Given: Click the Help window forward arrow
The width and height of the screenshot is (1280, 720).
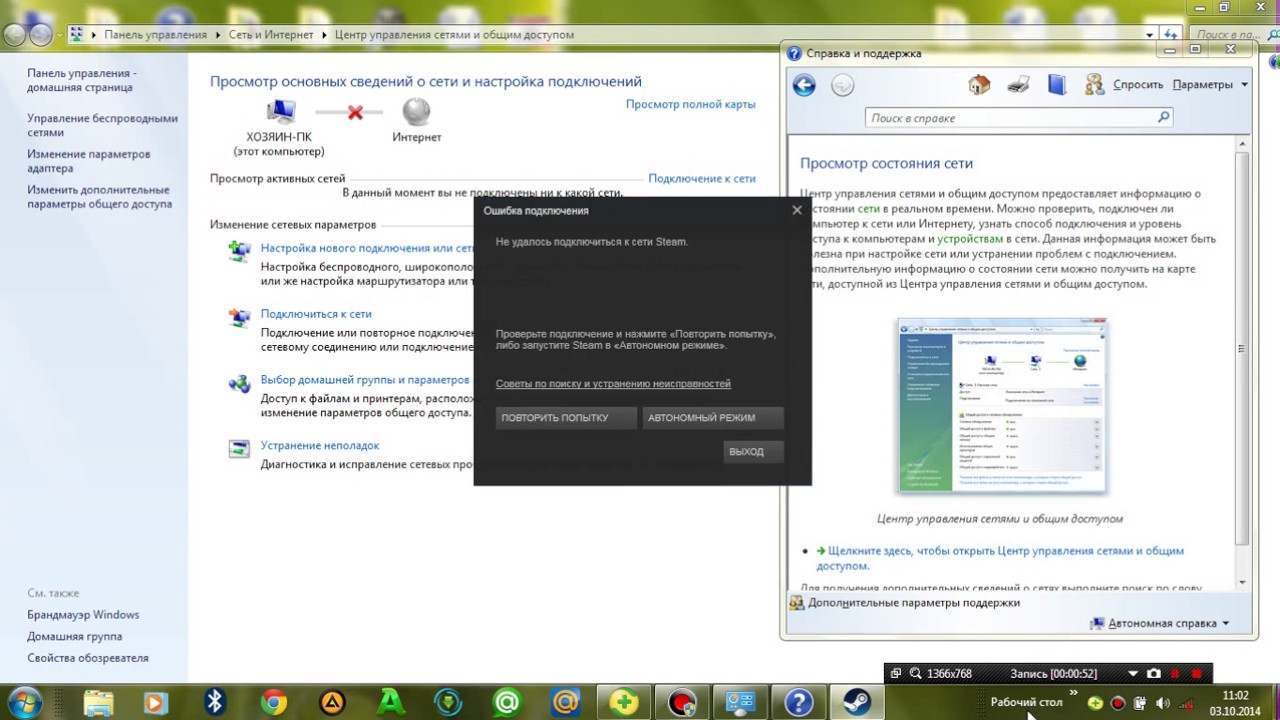Looking at the screenshot, I should tap(843, 85).
